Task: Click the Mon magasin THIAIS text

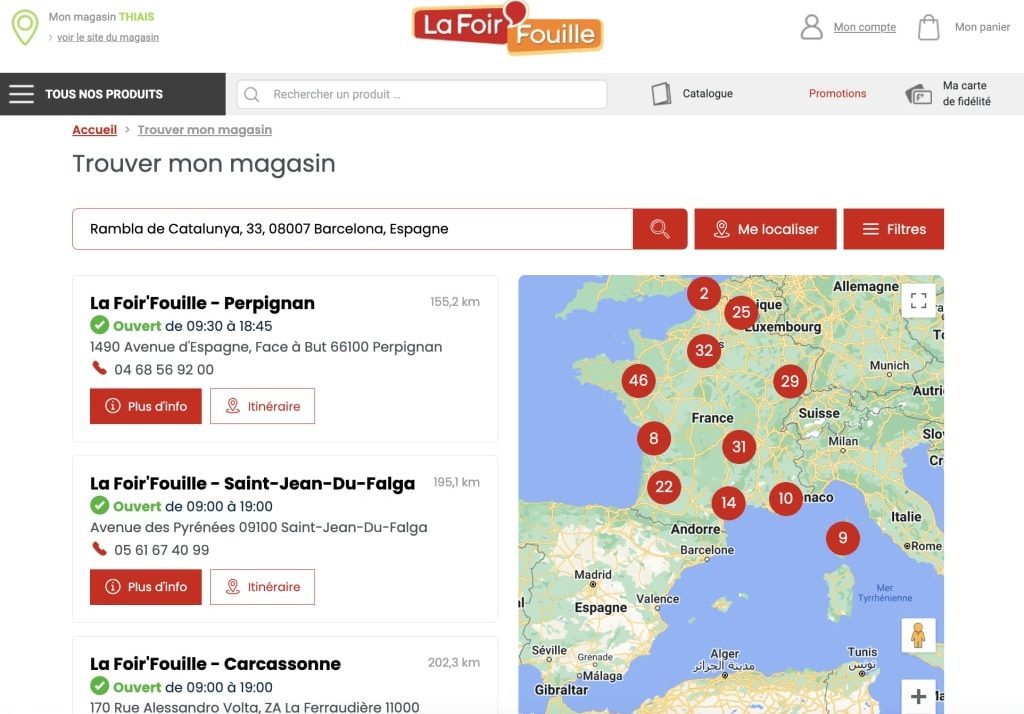Action: click(x=101, y=17)
